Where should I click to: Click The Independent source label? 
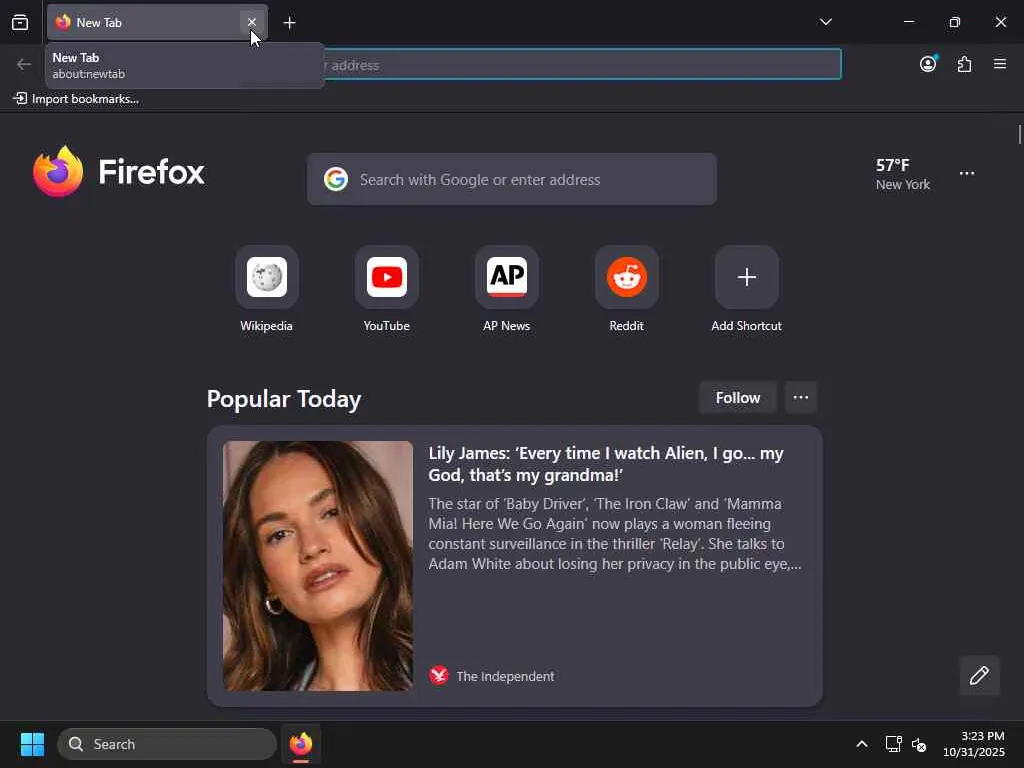(505, 676)
